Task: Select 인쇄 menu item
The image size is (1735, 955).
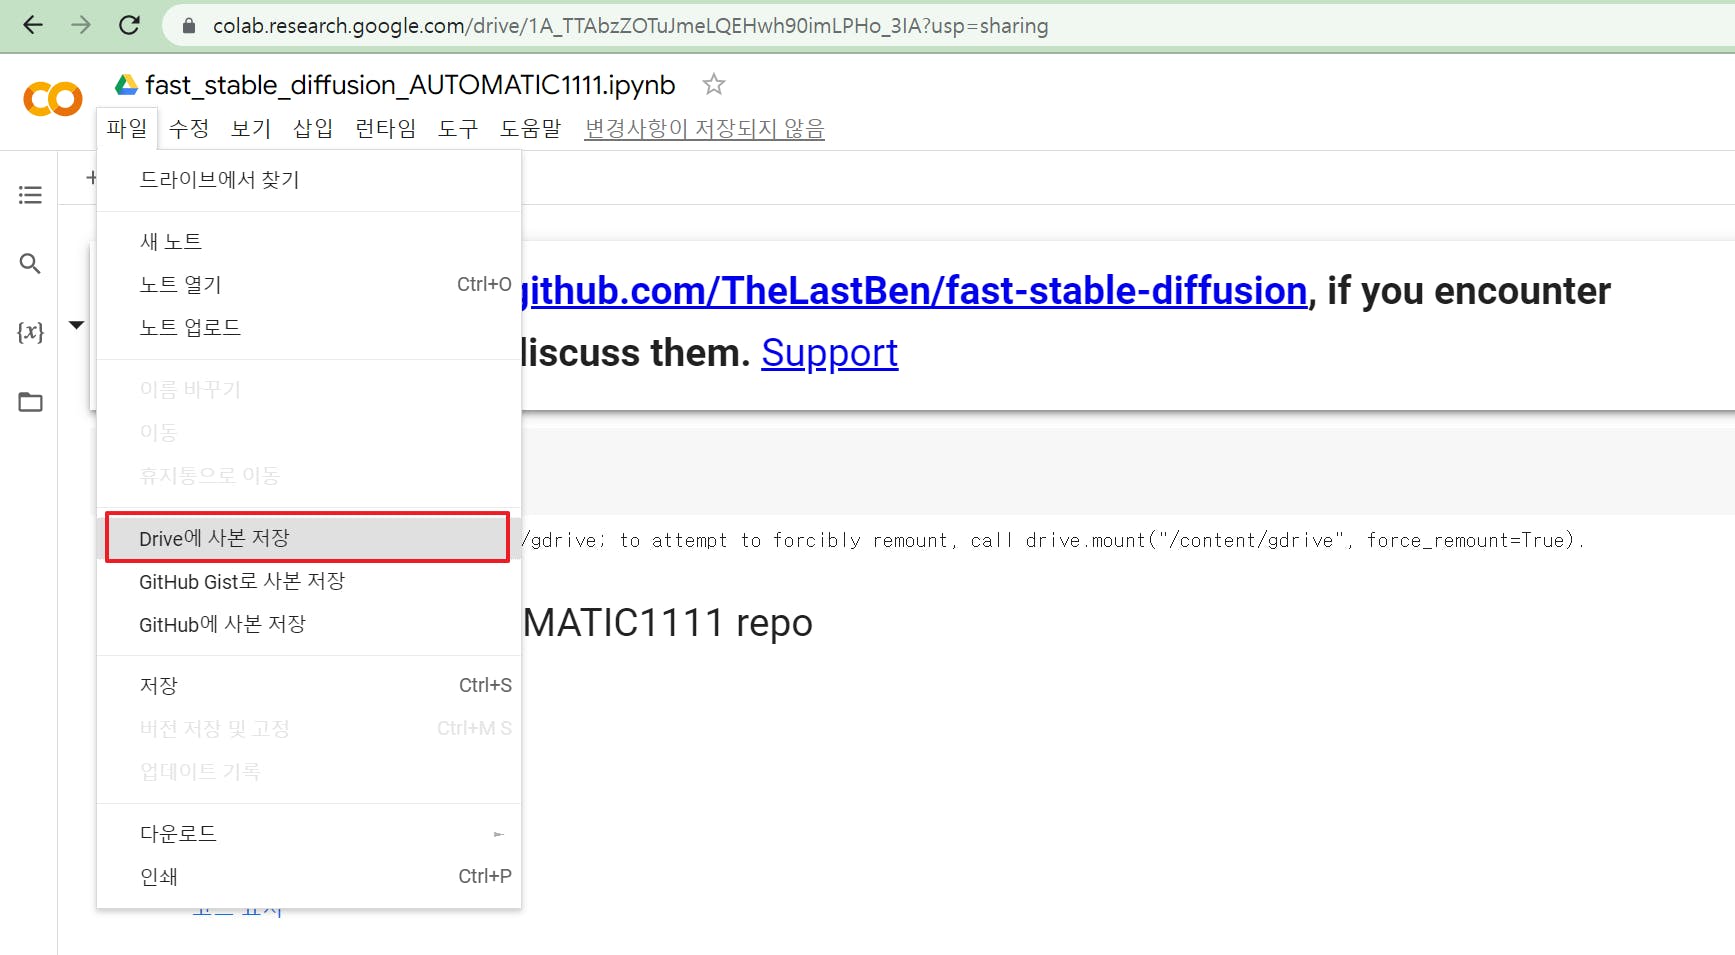Action: (x=309, y=876)
